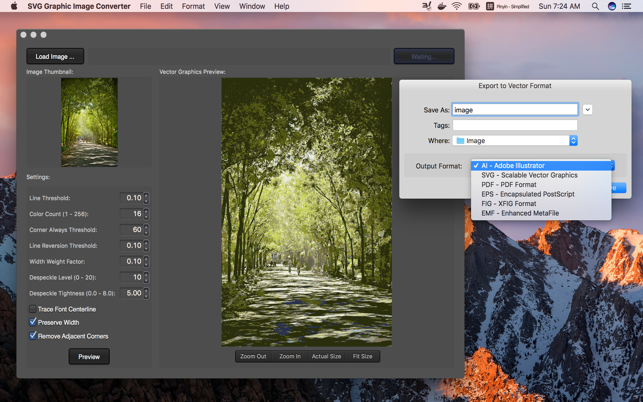
Task: Open Spotlight search in menu bar
Action: [x=595, y=6]
